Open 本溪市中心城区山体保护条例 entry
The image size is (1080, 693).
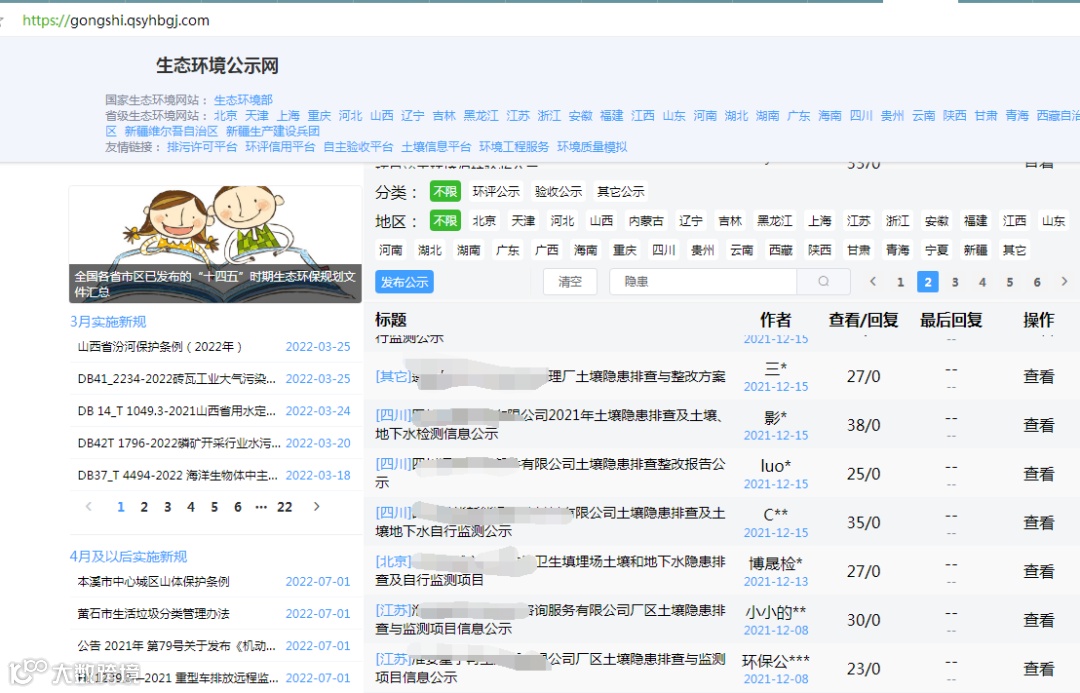click(x=154, y=581)
